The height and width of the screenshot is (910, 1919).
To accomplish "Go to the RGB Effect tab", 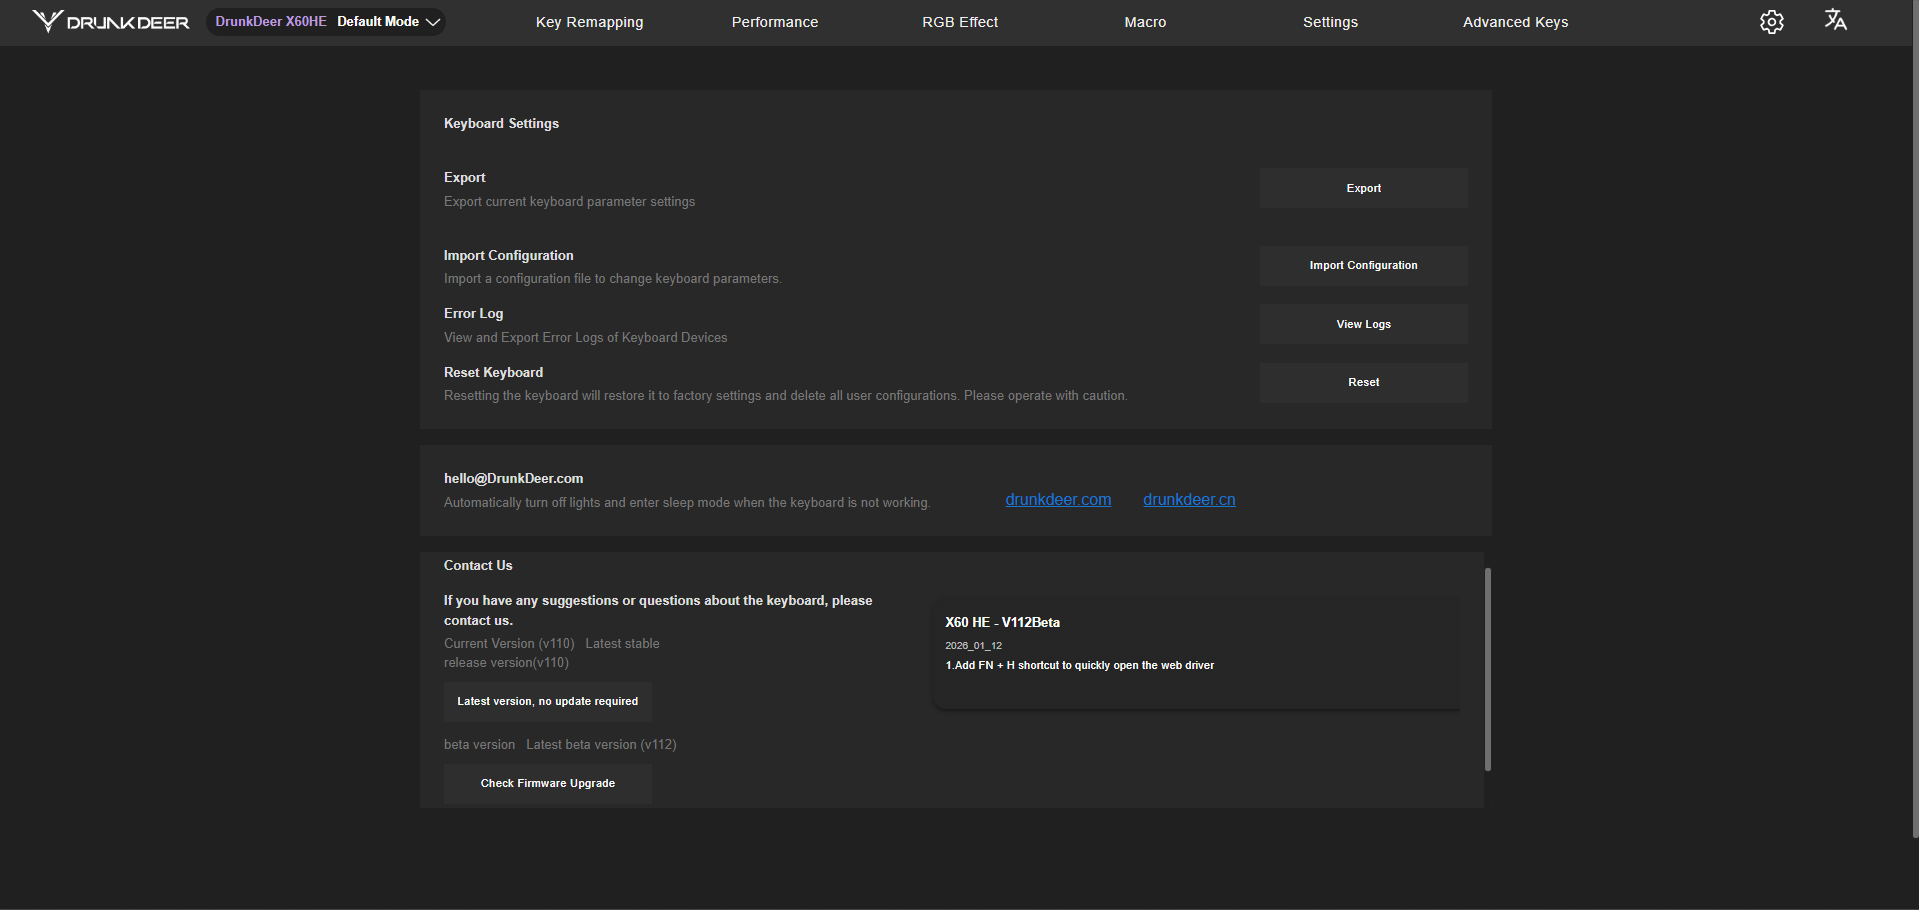I will click(x=959, y=22).
